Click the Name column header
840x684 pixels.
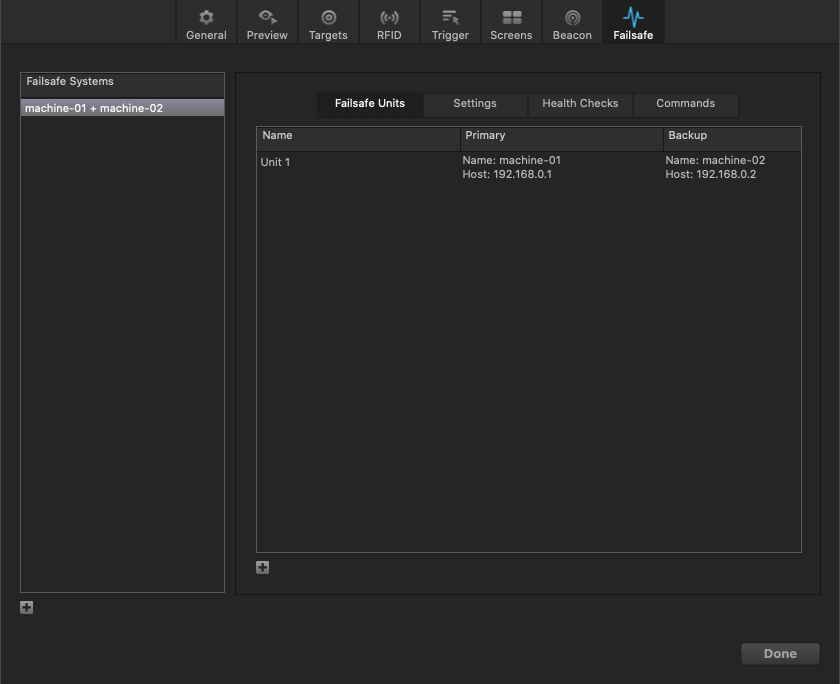tap(358, 139)
